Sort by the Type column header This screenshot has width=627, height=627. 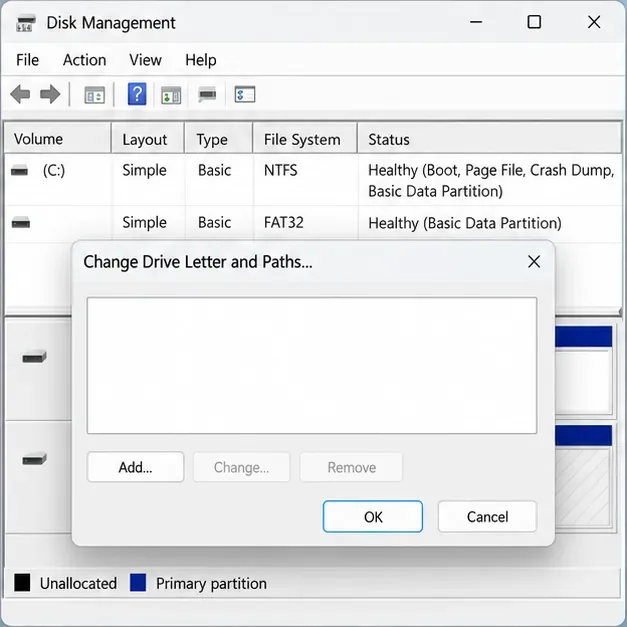pyautogui.click(x=218, y=139)
